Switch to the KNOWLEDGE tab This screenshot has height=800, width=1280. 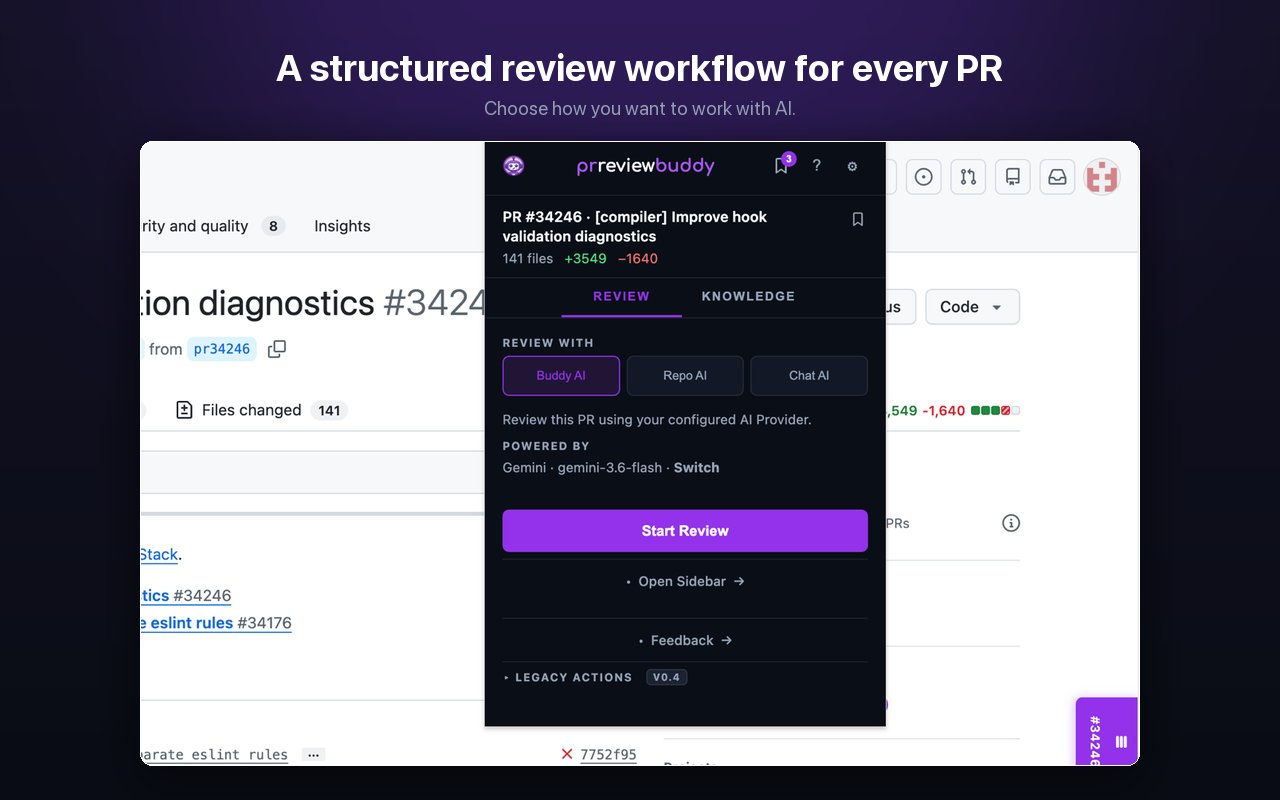click(748, 296)
